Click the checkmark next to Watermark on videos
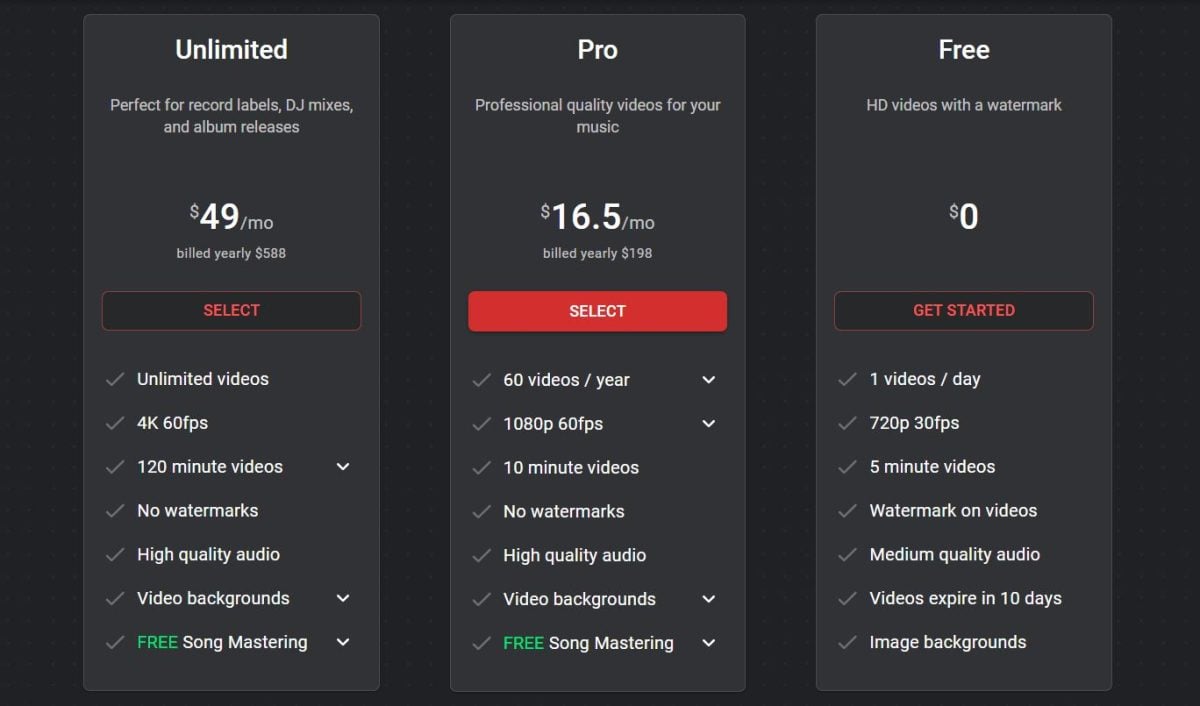Viewport: 1200px width, 706px height. [848, 510]
